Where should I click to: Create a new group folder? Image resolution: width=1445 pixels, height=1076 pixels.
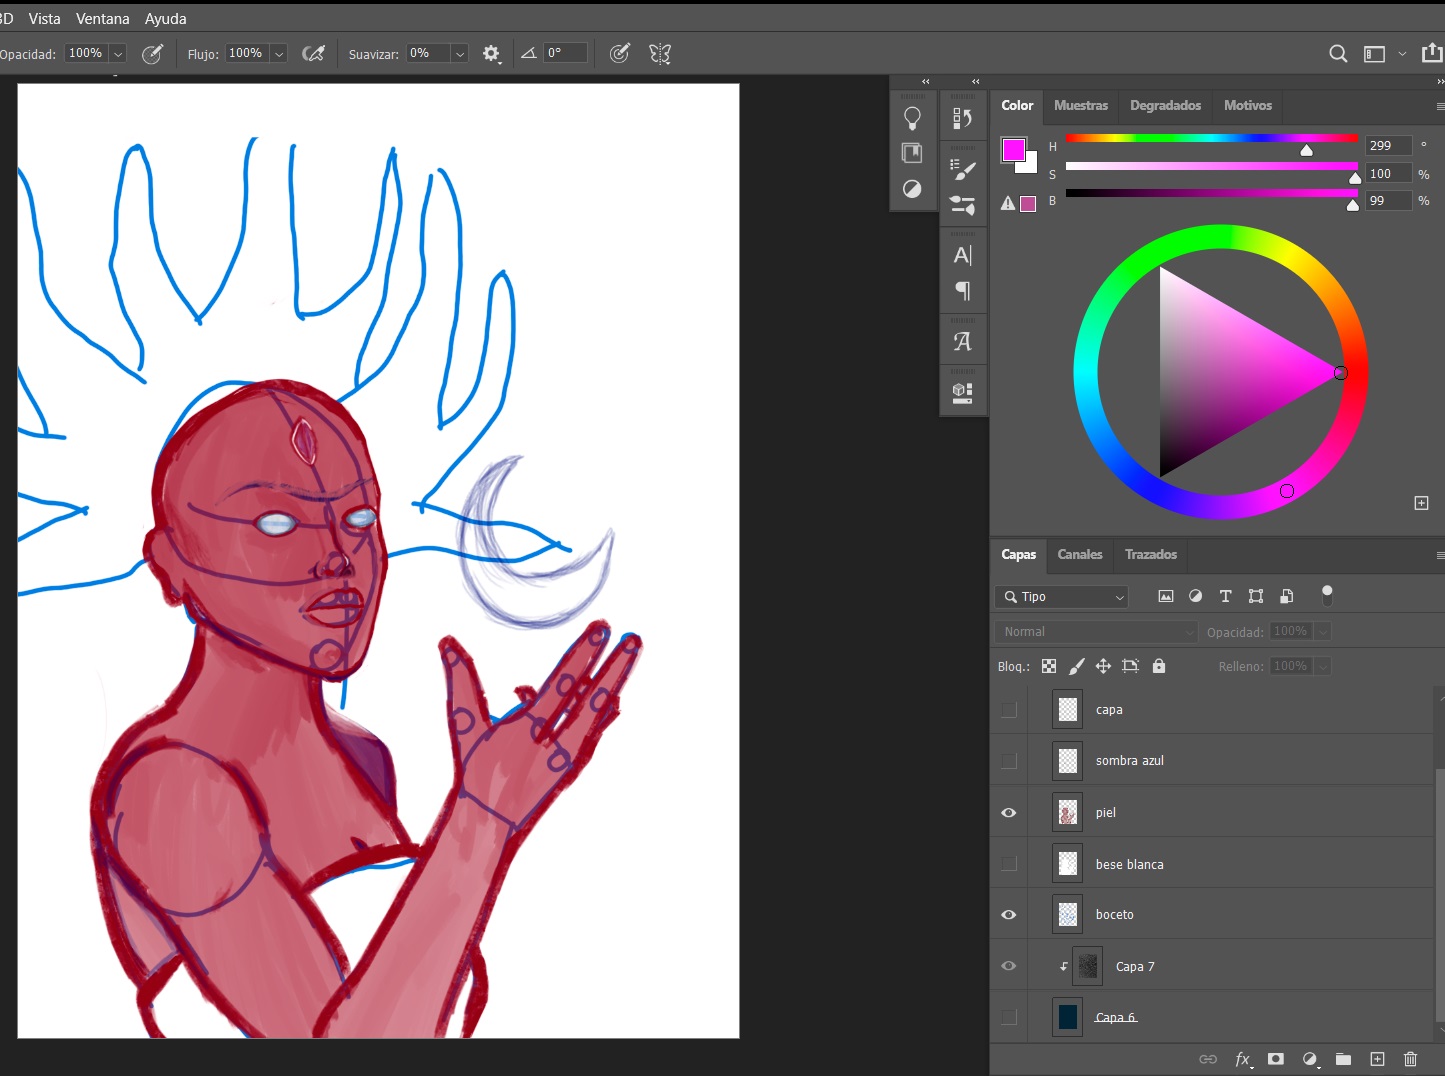(x=1343, y=1059)
